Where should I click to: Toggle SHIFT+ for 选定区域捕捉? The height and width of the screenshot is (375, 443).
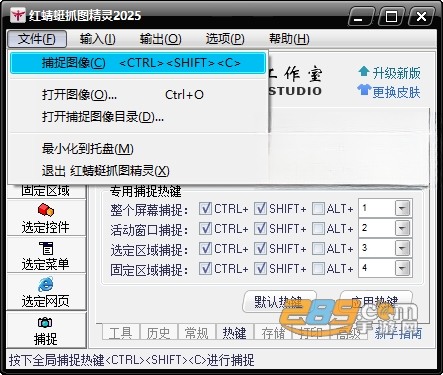pos(260,249)
